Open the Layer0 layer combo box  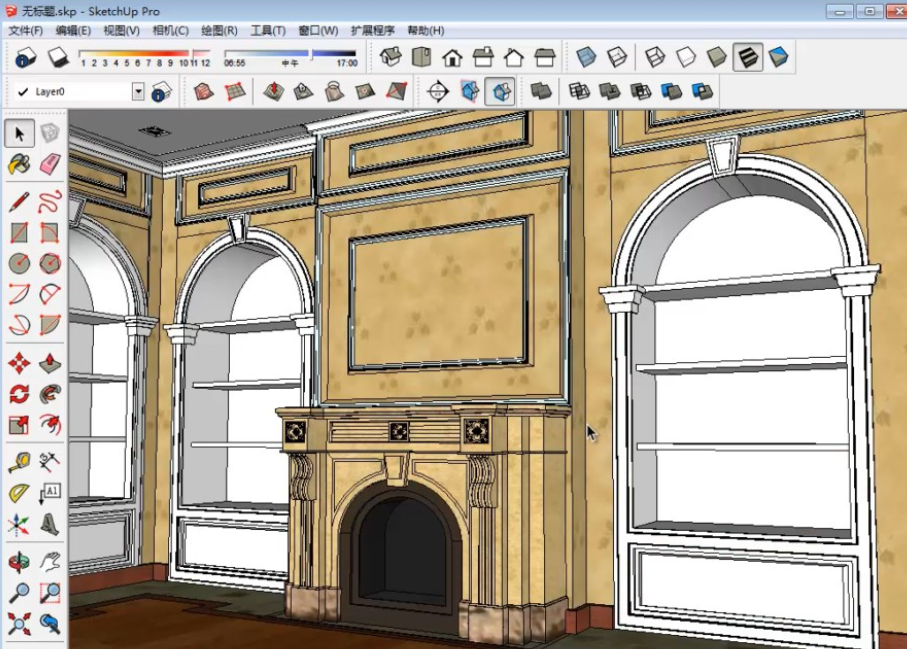point(79,91)
